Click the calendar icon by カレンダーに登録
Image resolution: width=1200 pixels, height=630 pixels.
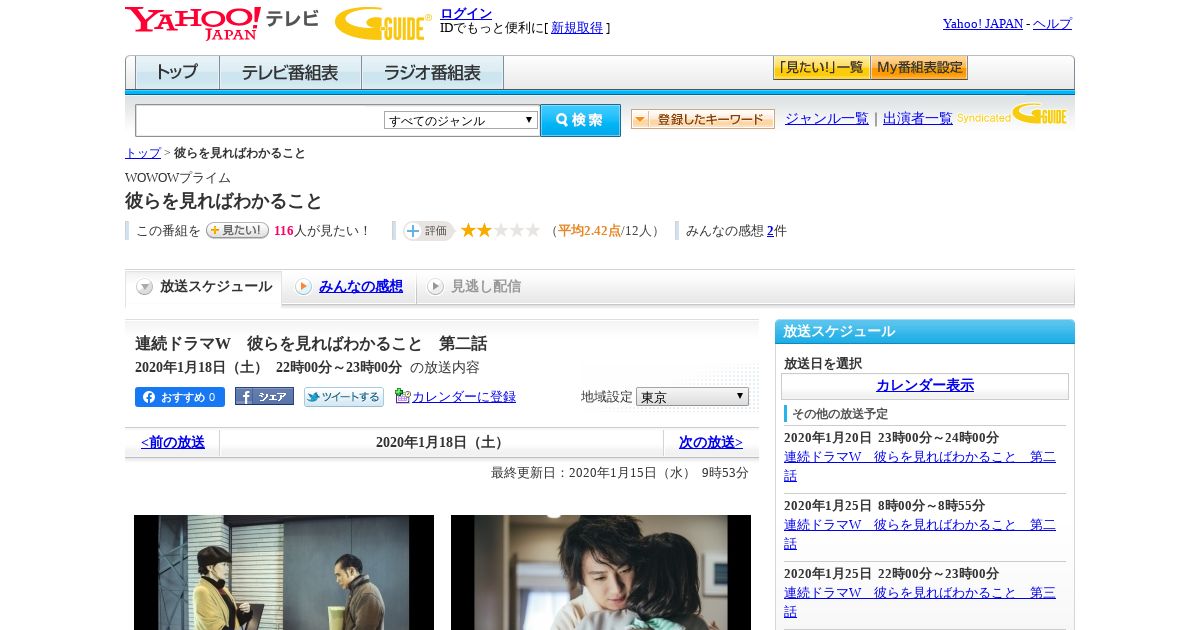402,395
